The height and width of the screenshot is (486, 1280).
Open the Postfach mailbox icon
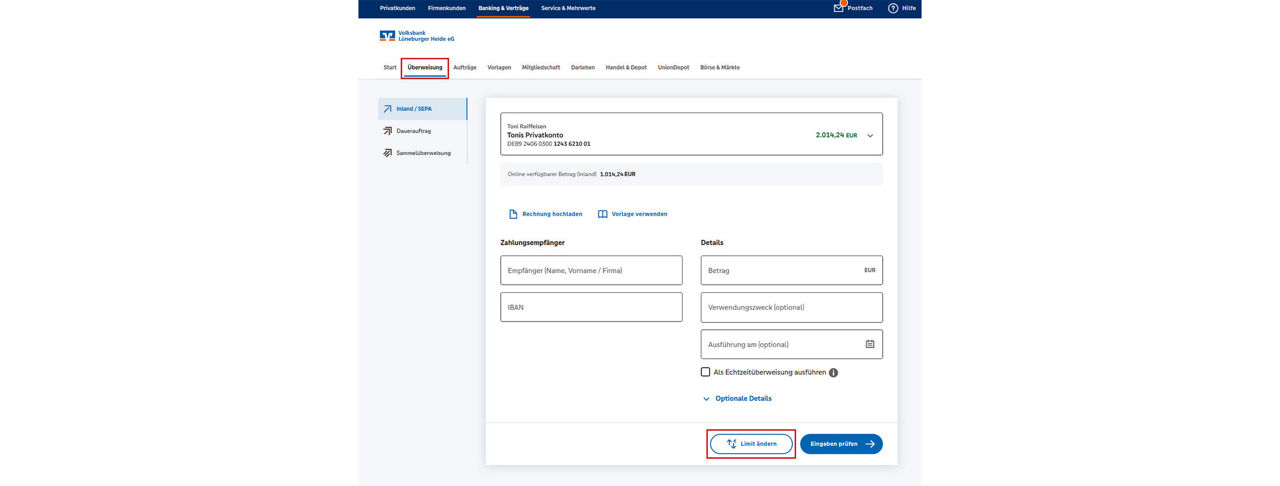pos(839,8)
